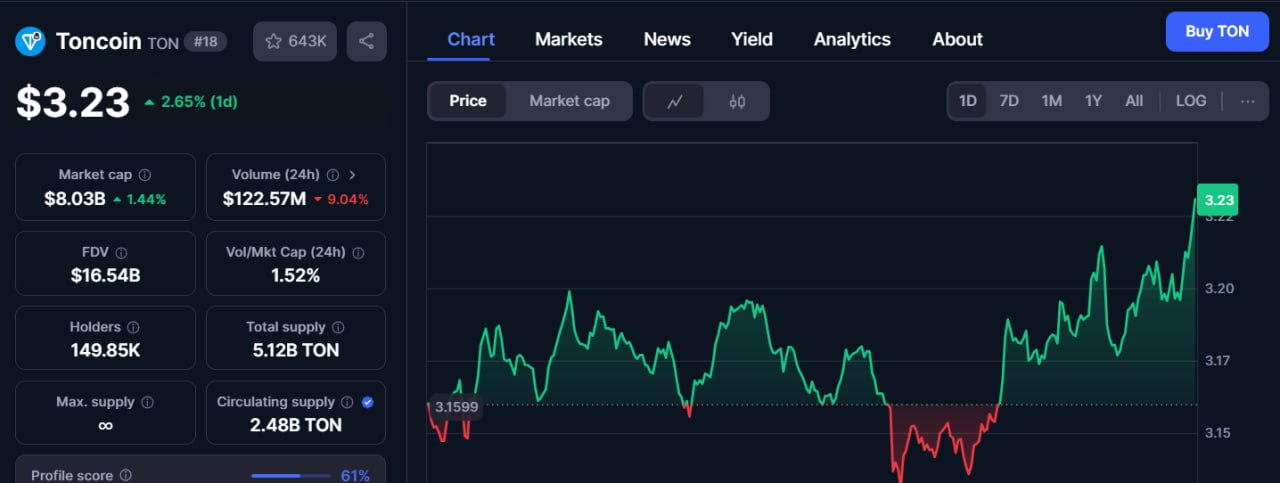This screenshot has height=483, width=1280.
Task: Click the #18 rank badge
Action: pyautogui.click(x=207, y=41)
